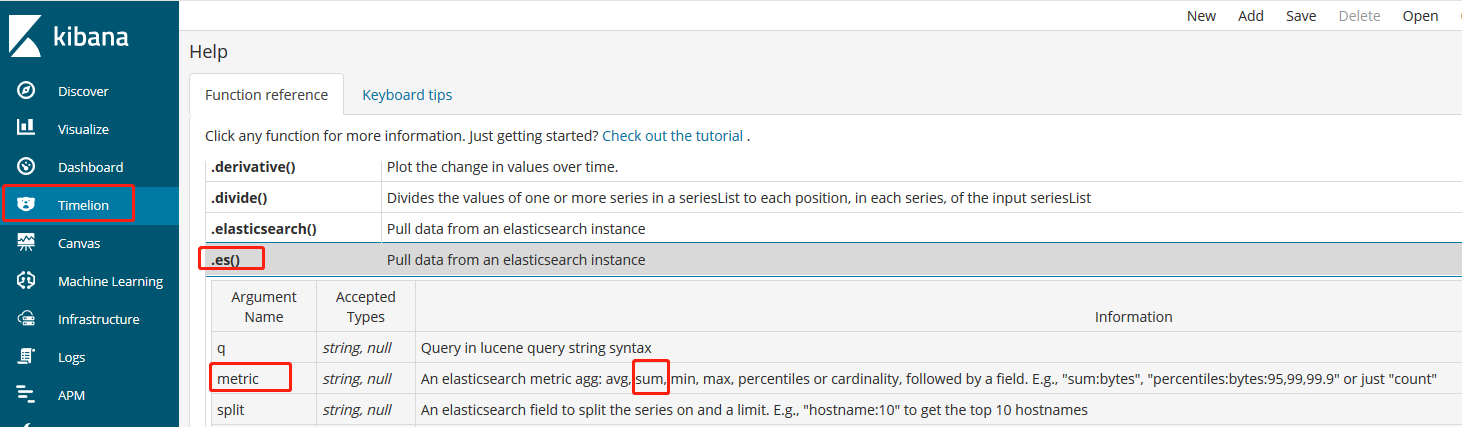Open Logs sidebar icon
1462x427 pixels.
pos(26,357)
